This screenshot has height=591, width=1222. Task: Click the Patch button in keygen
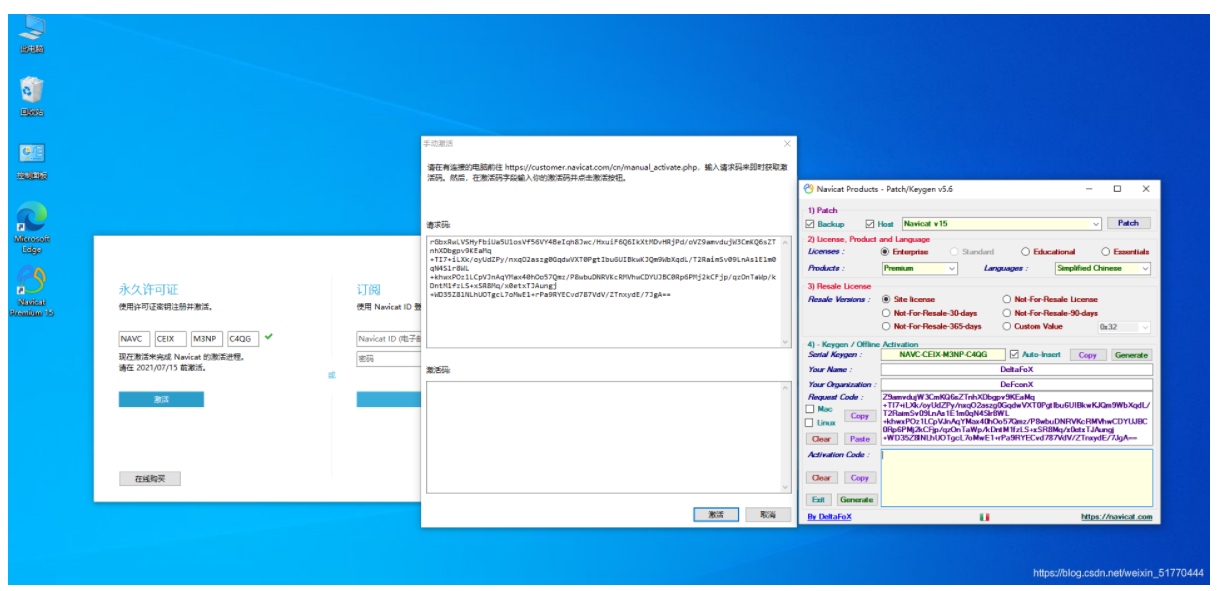1128,223
